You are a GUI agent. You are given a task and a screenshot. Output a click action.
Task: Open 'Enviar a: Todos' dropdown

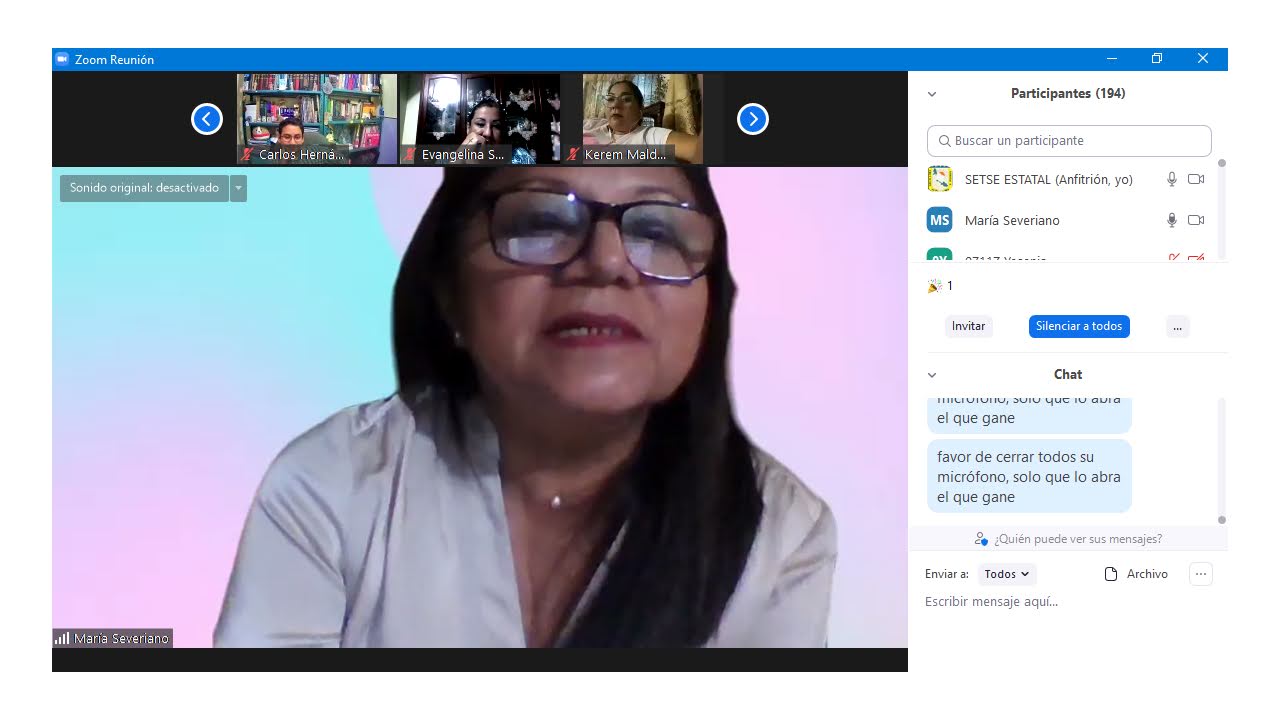(1007, 574)
